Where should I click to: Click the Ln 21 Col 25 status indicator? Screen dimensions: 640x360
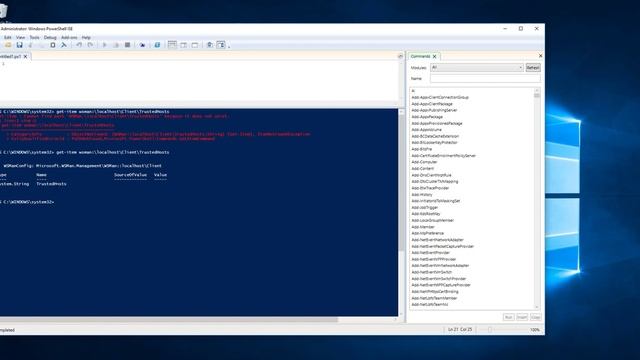(x=460, y=329)
